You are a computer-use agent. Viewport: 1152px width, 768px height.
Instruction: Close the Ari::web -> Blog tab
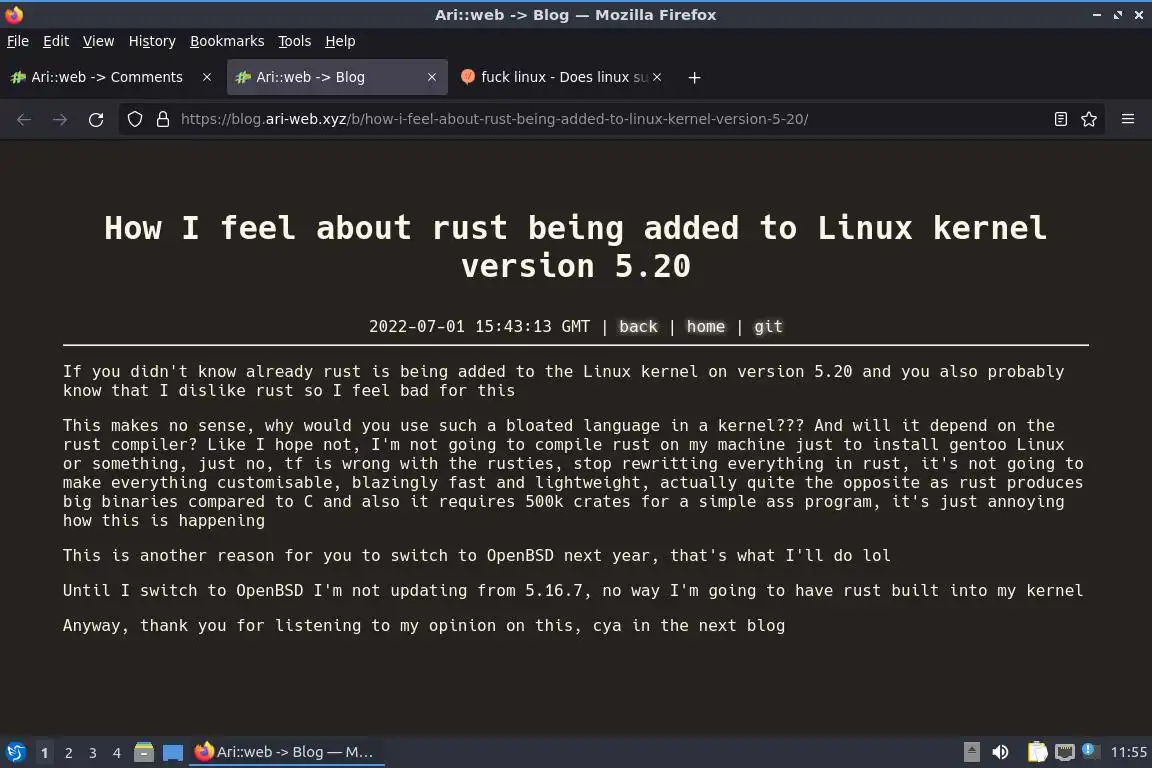(432, 77)
